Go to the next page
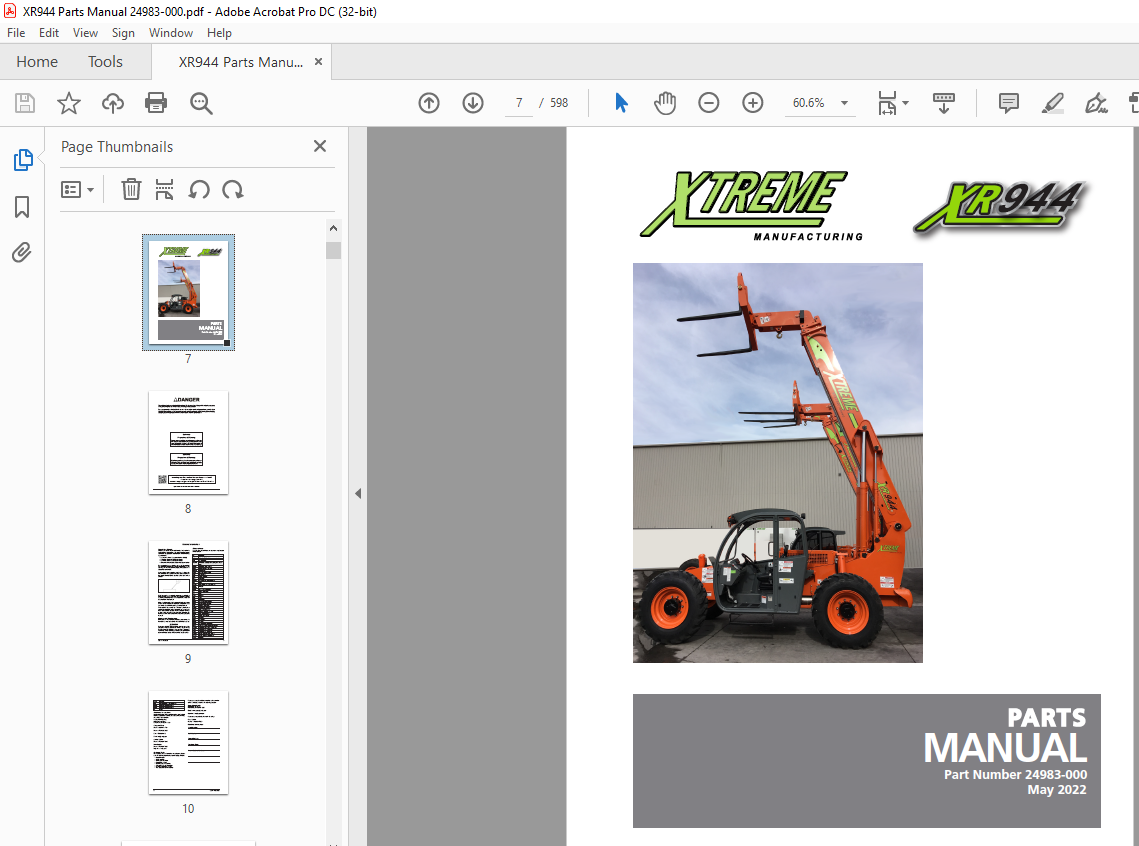This screenshot has width=1139, height=846. click(x=473, y=103)
